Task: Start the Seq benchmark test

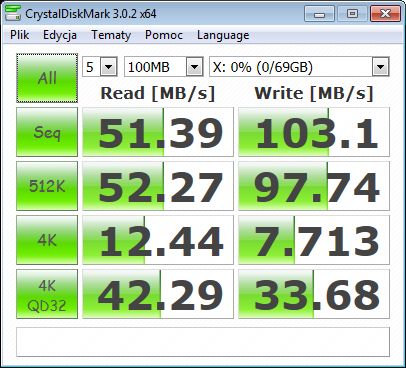Action: point(47,132)
